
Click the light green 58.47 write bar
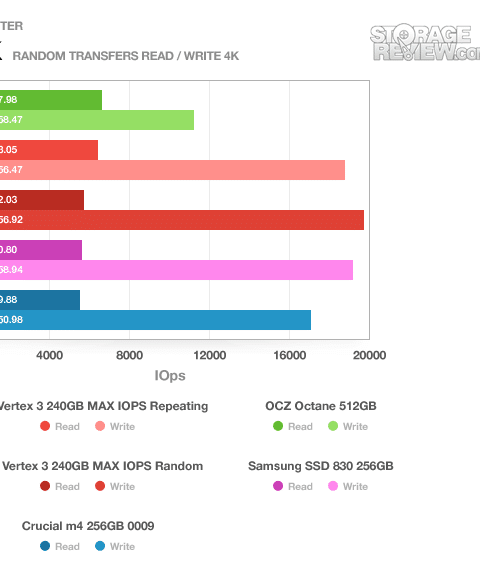[x=97, y=120]
